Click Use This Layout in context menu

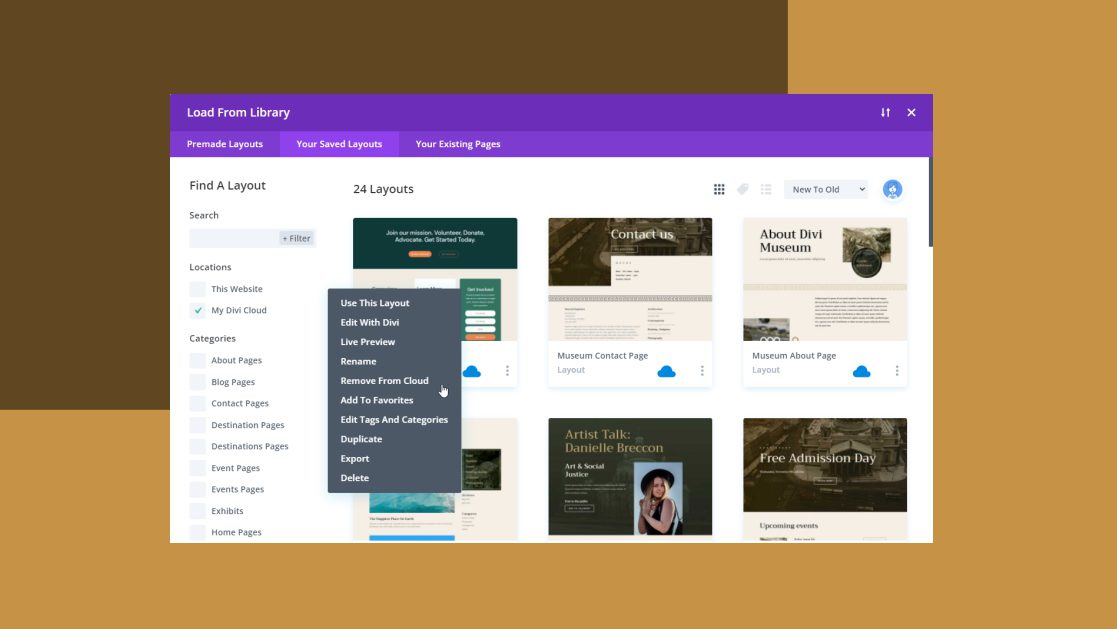pyautogui.click(x=375, y=302)
